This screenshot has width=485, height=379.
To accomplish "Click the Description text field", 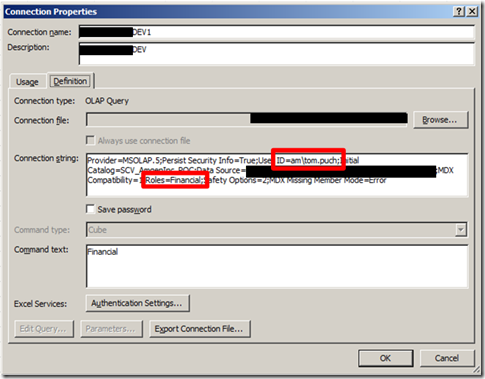I will (277, 54).
